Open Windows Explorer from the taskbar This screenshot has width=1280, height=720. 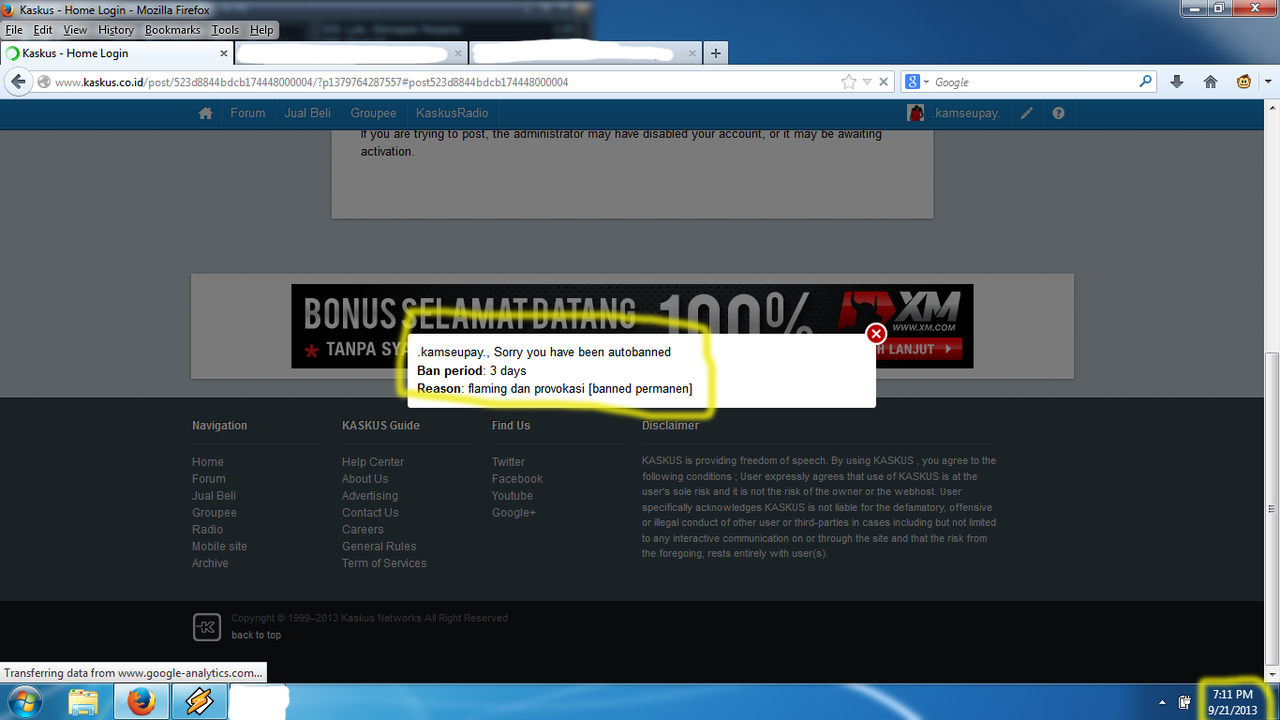84,702
